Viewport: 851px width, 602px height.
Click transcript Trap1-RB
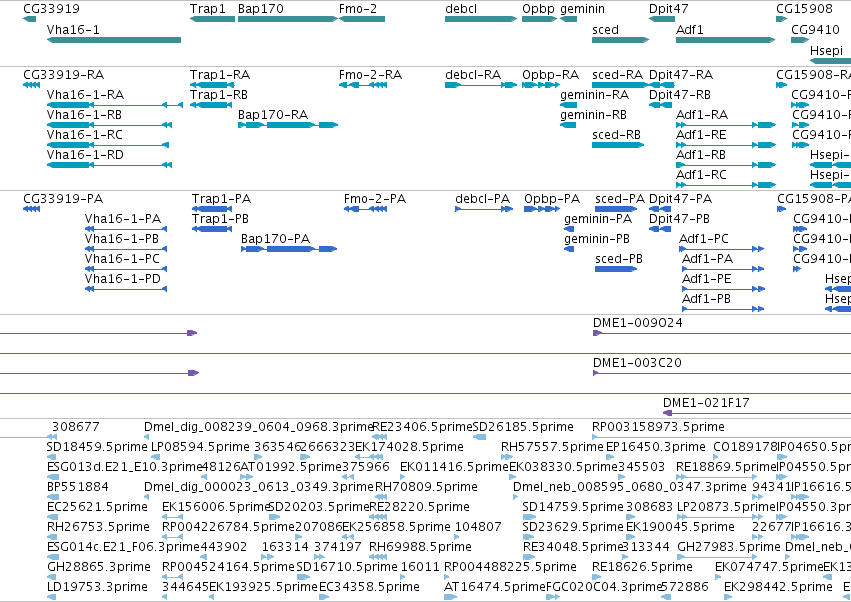click(211, 105)
